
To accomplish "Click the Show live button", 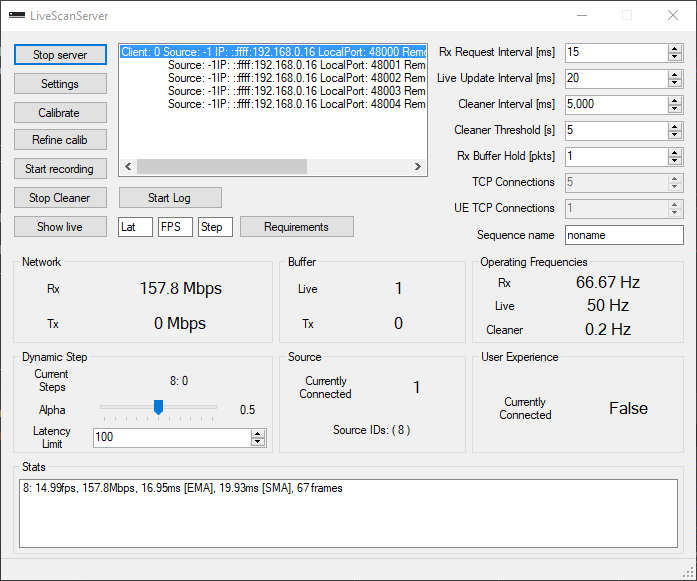I will click(60, 227).
